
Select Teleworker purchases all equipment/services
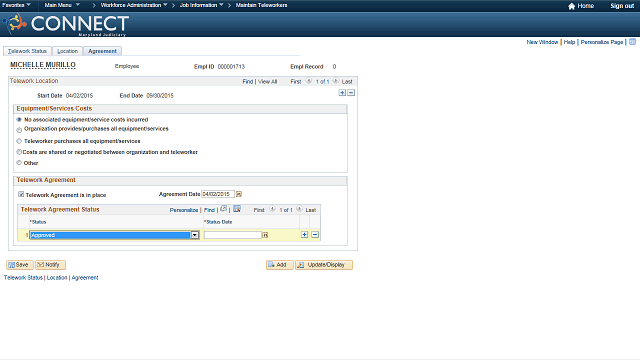coord(19,141)
